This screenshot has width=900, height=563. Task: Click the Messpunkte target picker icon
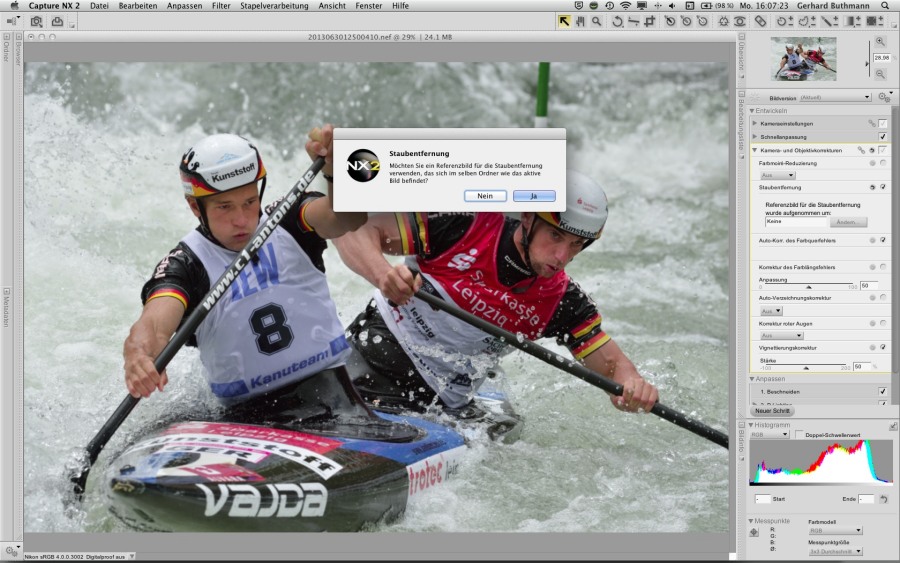point(754,533)
